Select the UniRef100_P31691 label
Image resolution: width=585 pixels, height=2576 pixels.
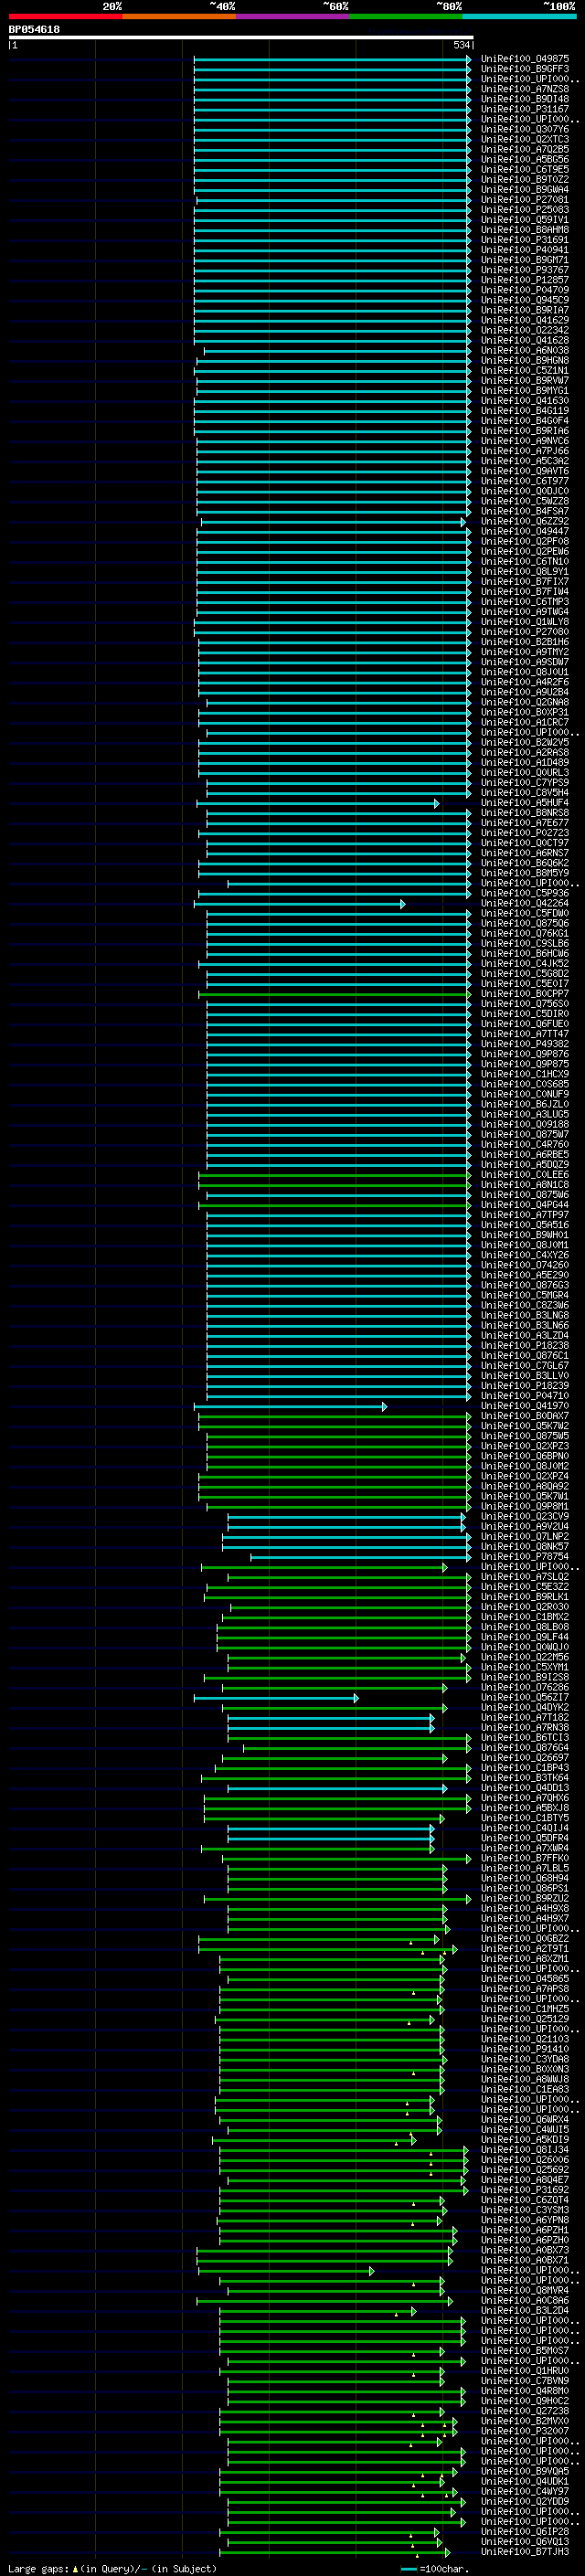525,240
